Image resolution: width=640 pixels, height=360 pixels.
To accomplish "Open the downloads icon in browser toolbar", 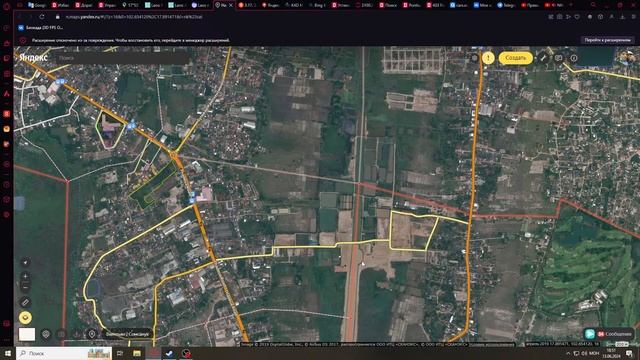I will click(622, 17).
